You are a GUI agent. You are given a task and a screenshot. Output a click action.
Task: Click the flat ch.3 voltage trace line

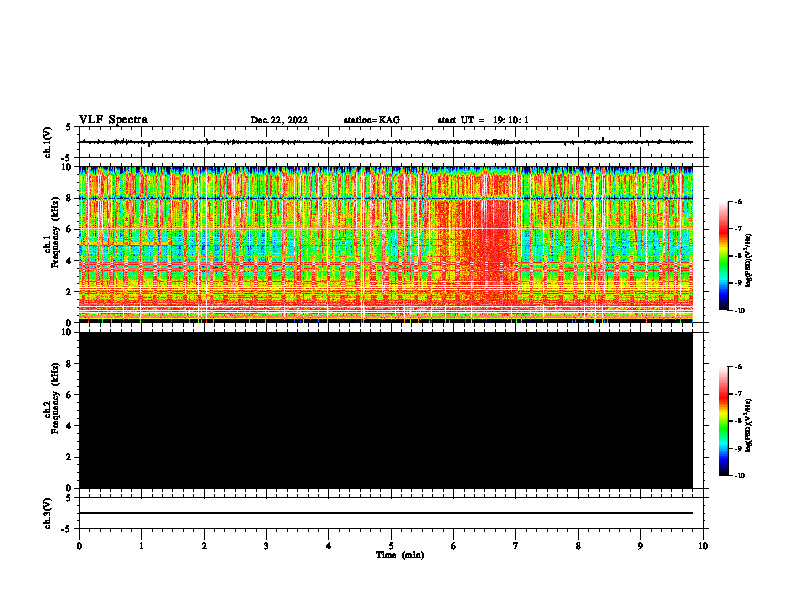point(386,513)
